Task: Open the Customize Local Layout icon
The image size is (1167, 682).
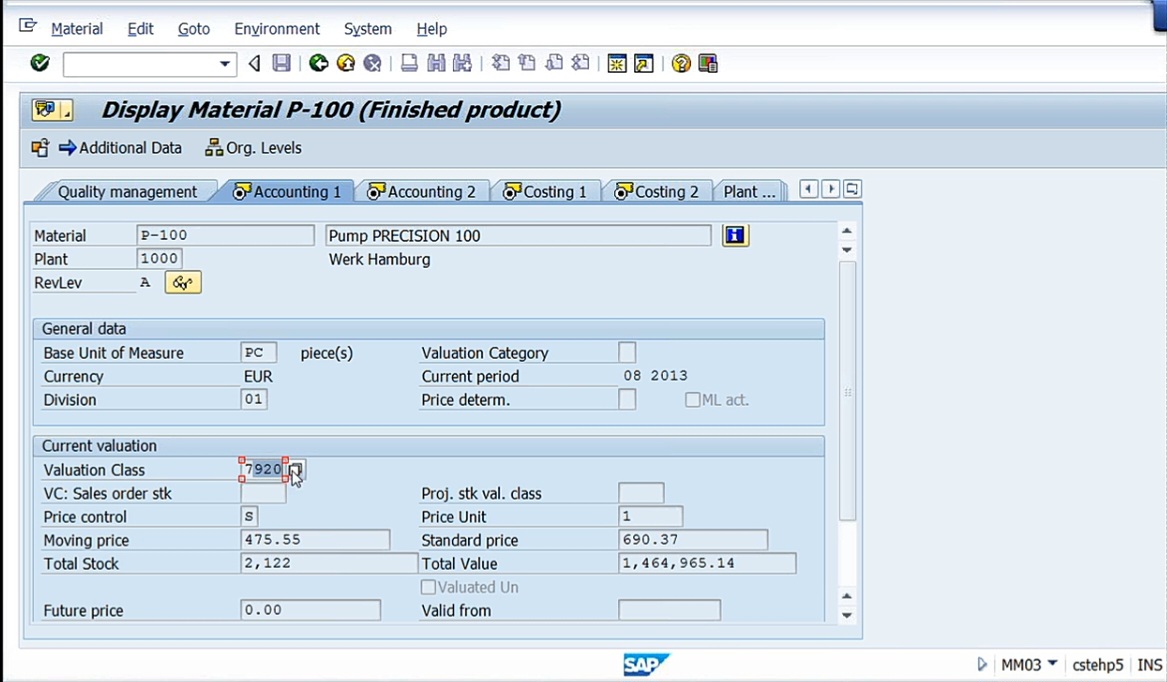Action: 708,63
